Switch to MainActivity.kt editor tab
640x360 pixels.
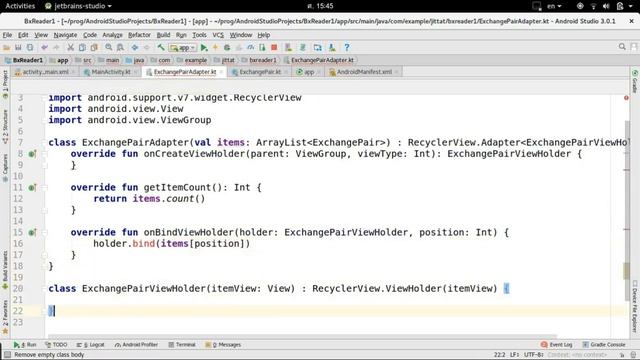click(x=111, y=72)
